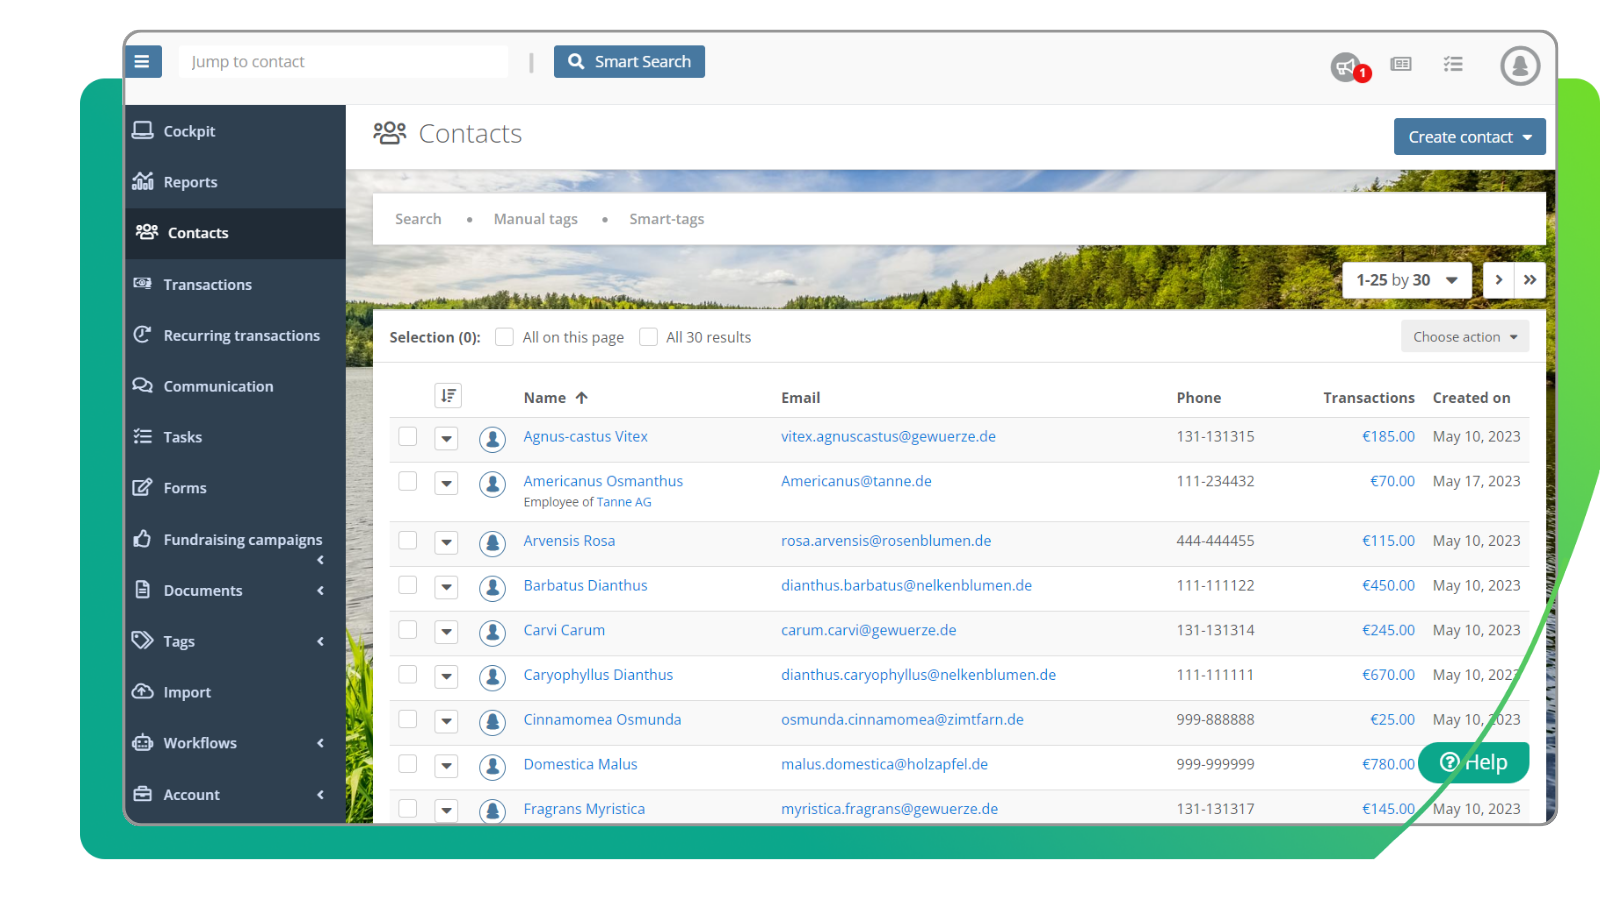The height and width of the screenshot is (900, 1600).
Task: Expand the row dropdown for Carvi Carum
Action: tap(446, 632)
